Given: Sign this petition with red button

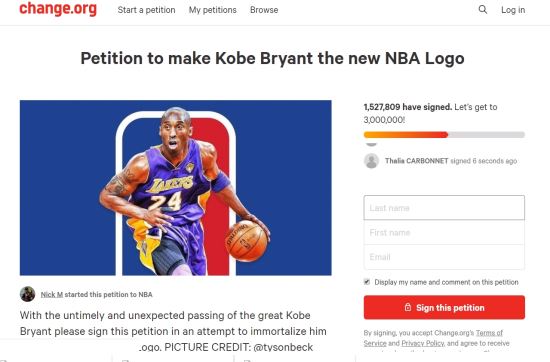Looking at the screenshot, I should coord(444,307).
